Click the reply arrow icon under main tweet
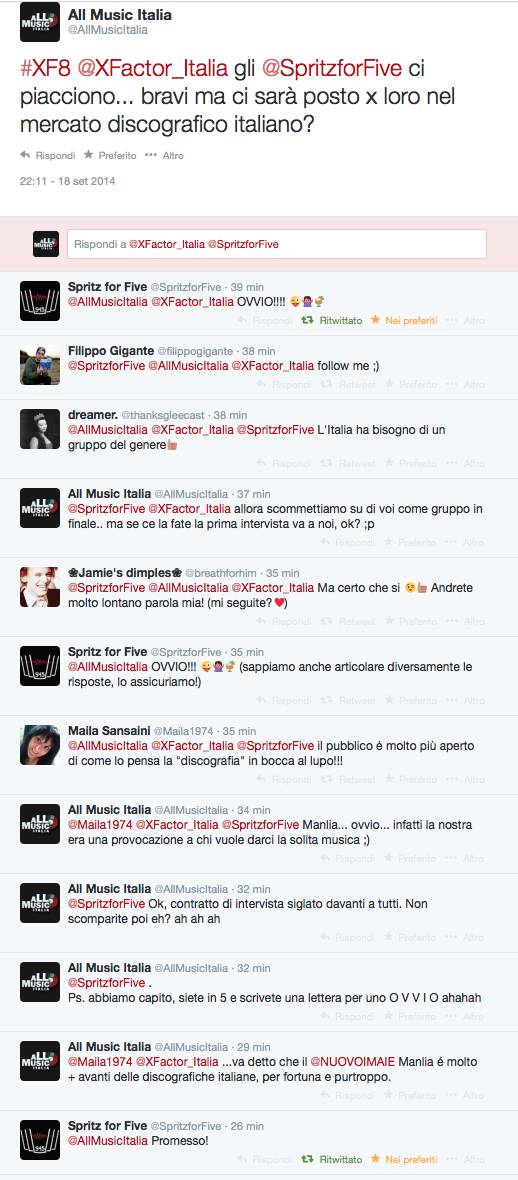 pos(25,155)
